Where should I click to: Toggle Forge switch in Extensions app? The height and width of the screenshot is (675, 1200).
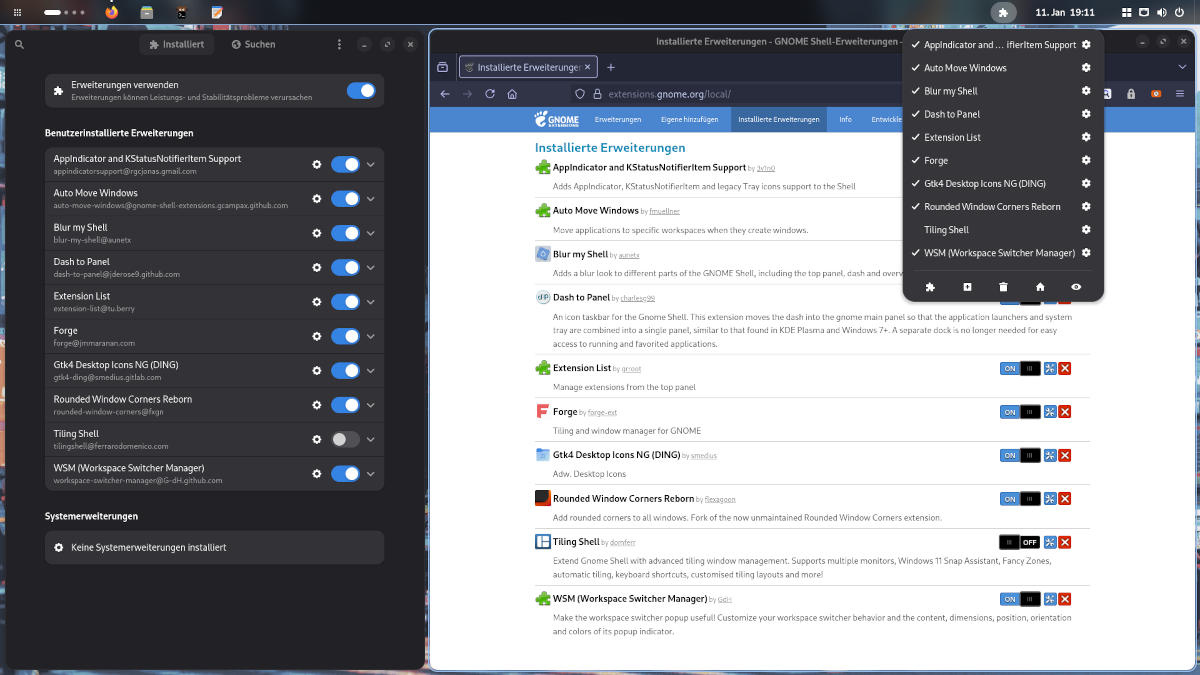pyautogui.click(x=345, y=336)
